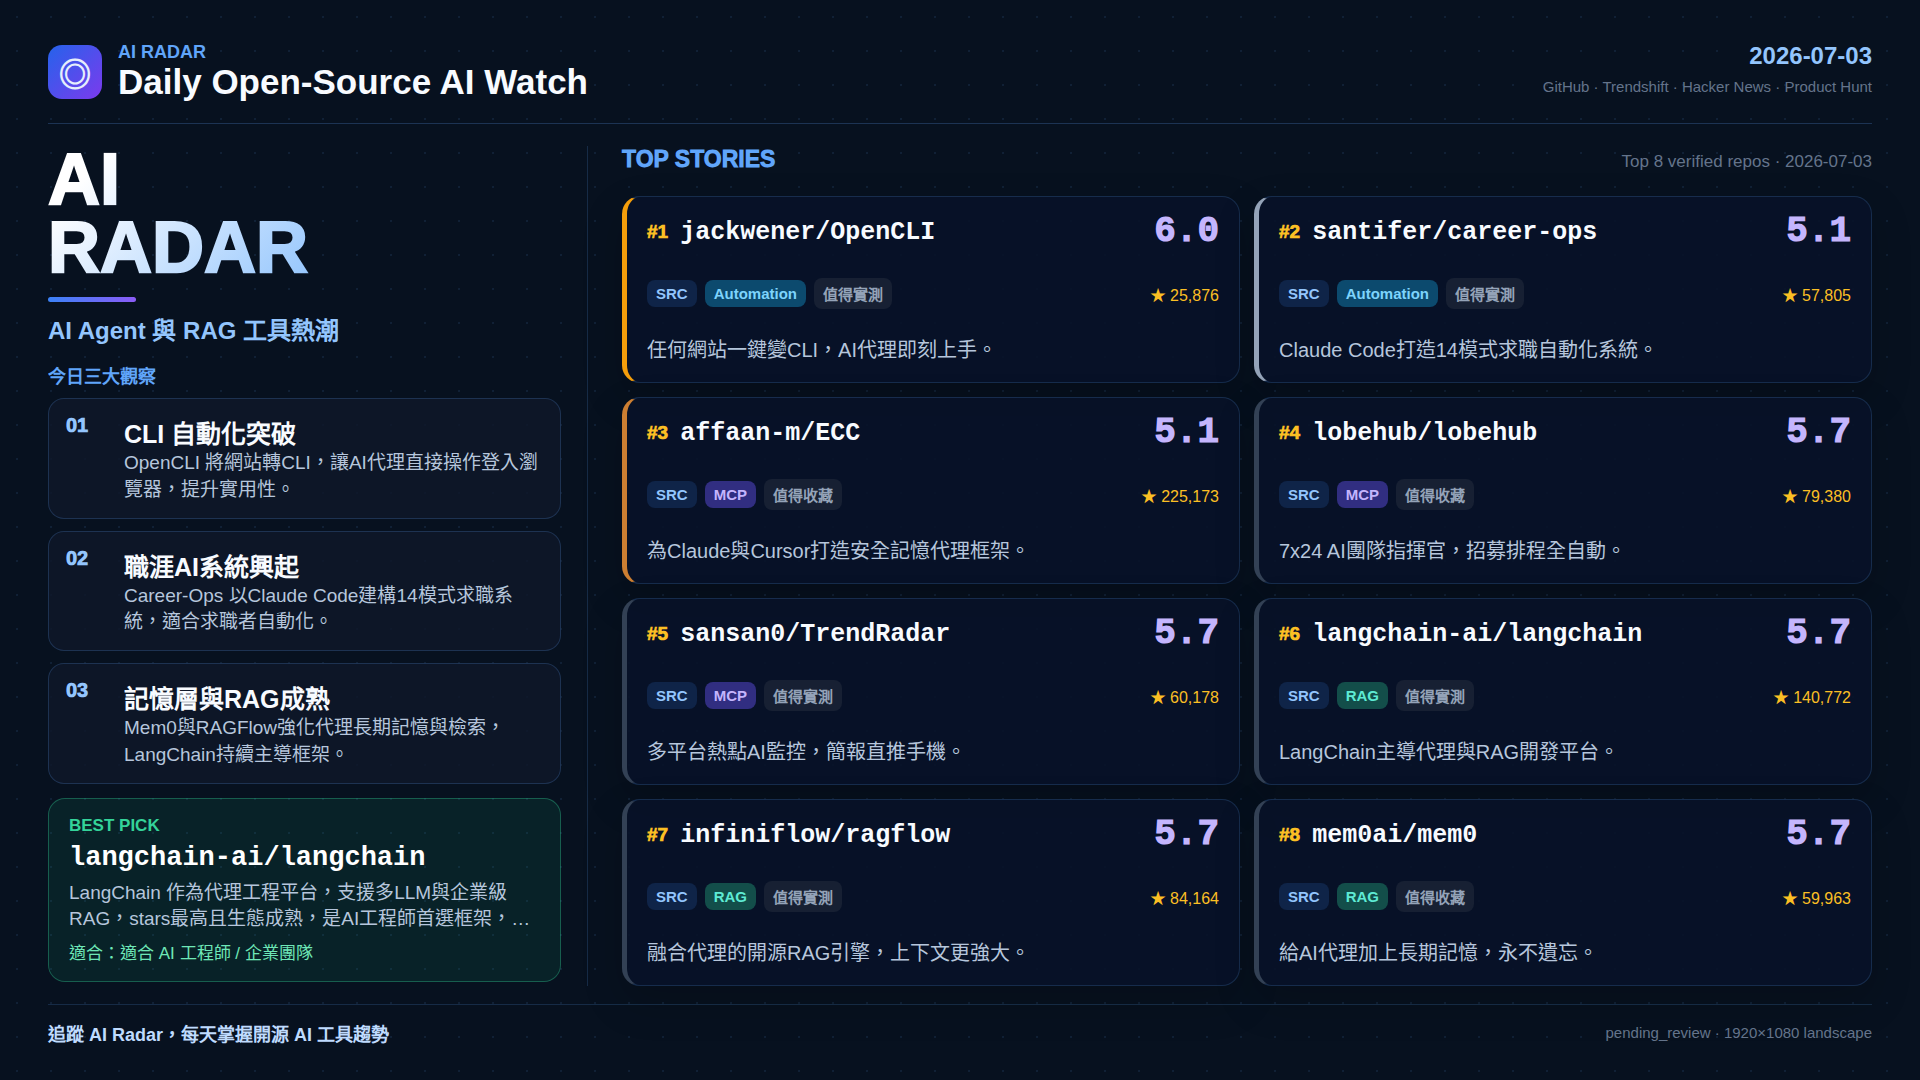Open the #2 santifer/career-ops repo title
1920x1080 pixels.
[1454, 231]
